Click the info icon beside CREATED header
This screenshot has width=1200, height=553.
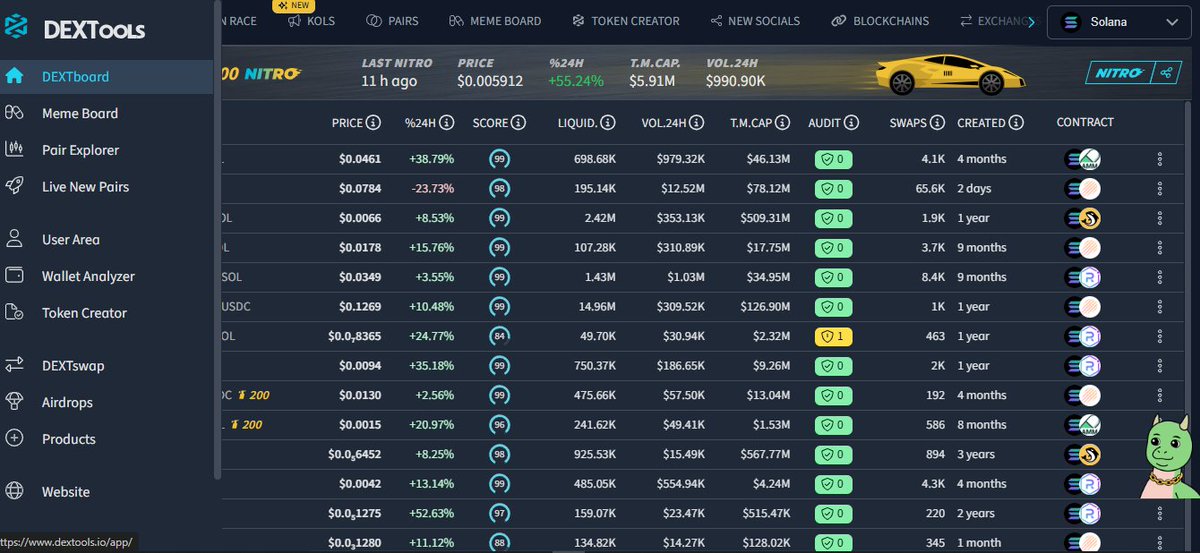(x=1016, y=123)
